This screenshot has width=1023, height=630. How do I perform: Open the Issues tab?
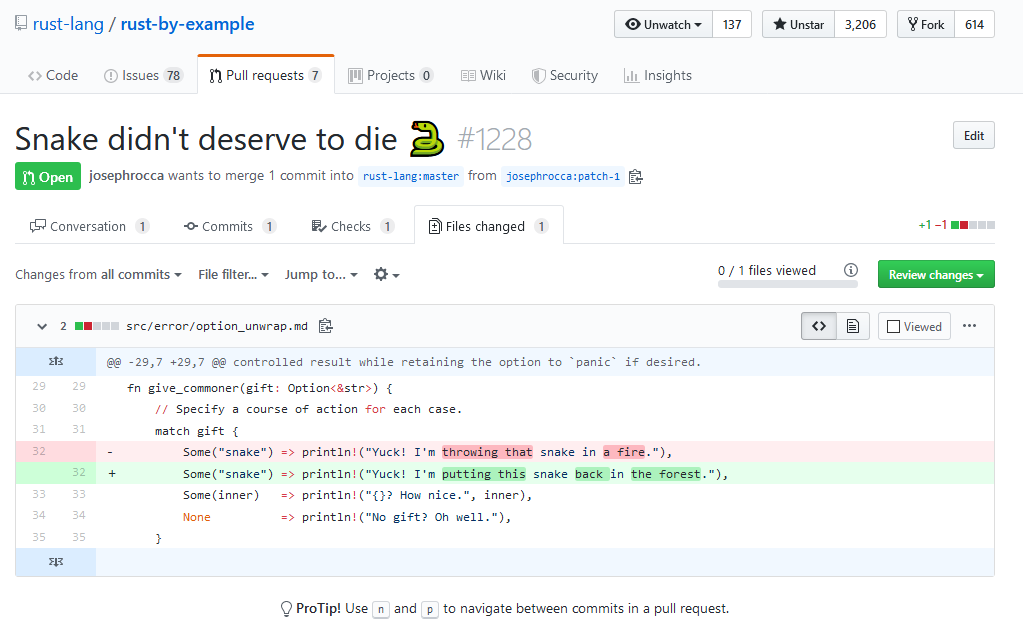(x=143, y=76)
